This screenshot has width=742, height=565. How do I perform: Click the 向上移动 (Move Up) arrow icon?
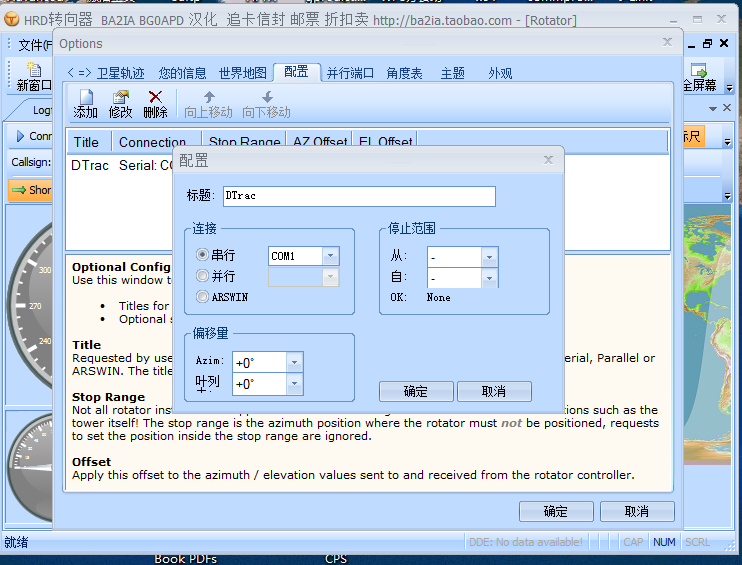pos(208,98)
